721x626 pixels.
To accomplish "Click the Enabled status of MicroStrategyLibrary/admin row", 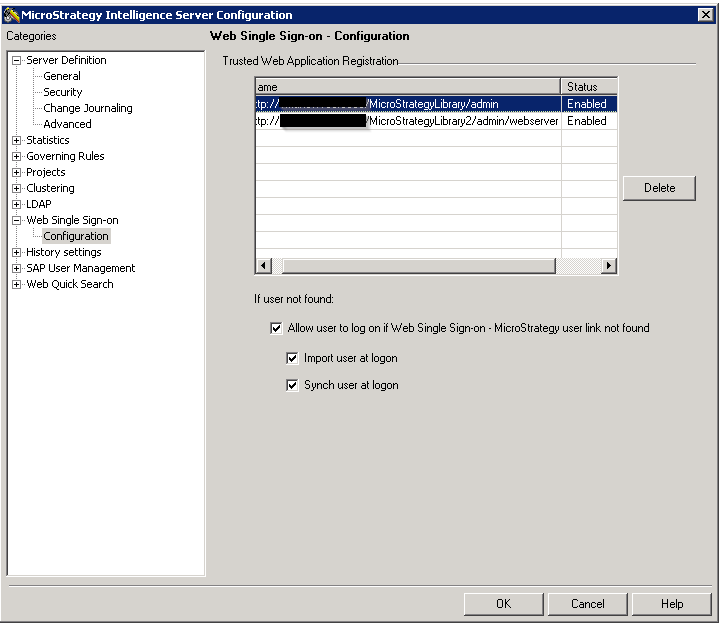I will point(587,104).
